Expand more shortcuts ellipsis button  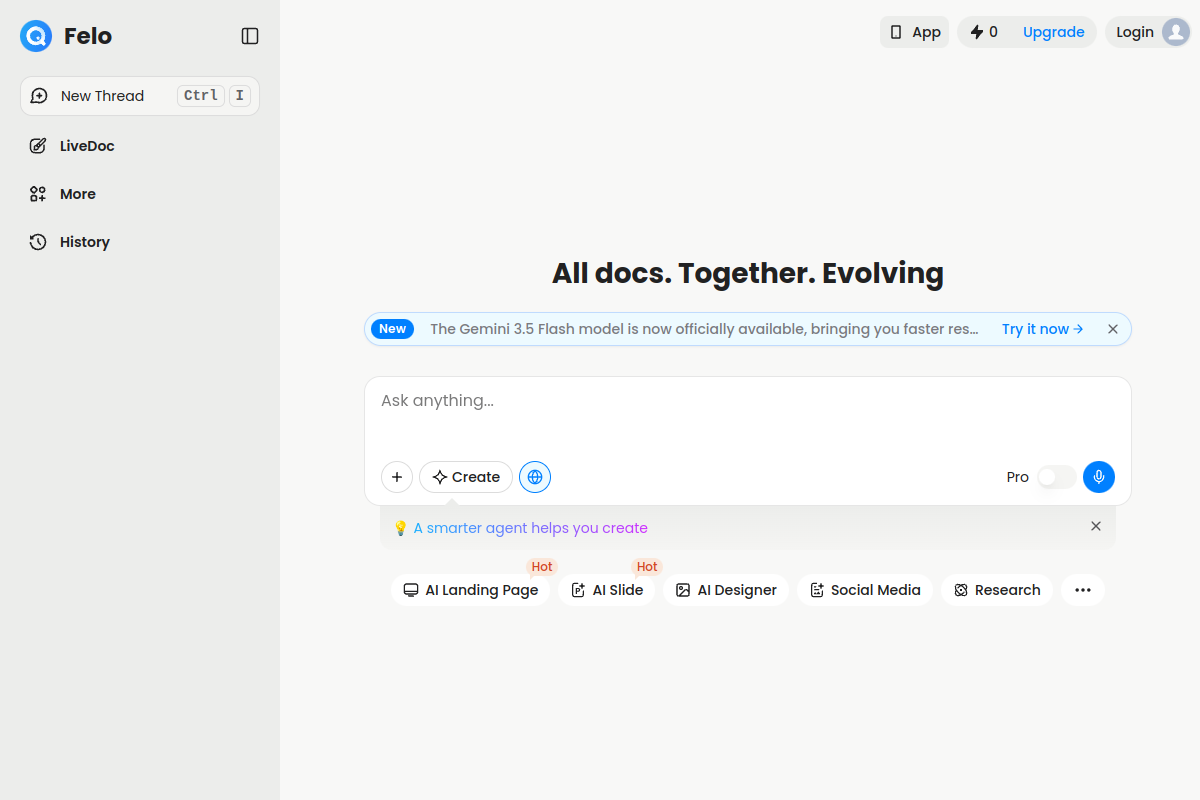pyautogui.click(x=1083, y=590)
